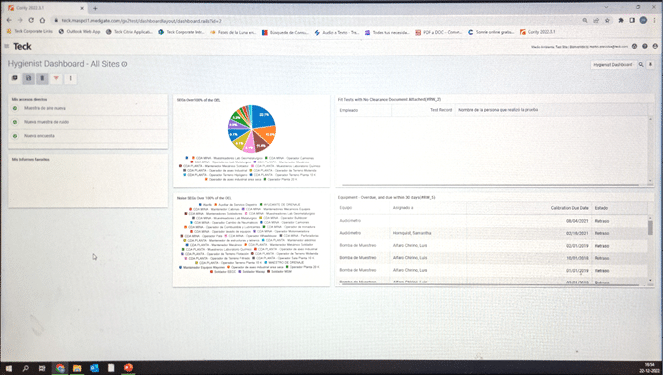Viewport: 663px width, 375px height.
Task: Expand the browser tab search chevron
Action: tap(606, 7)
